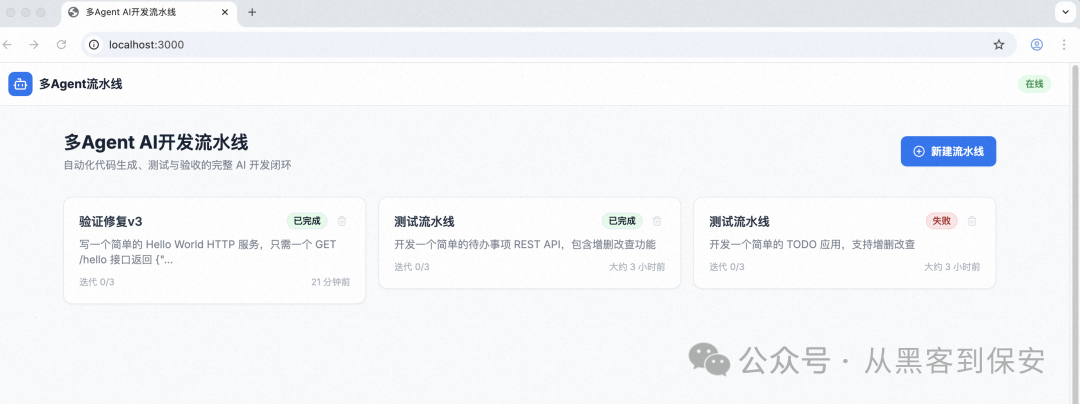
Task: Click the 多Agent流水线 header title
Action: tap(81, 84)
